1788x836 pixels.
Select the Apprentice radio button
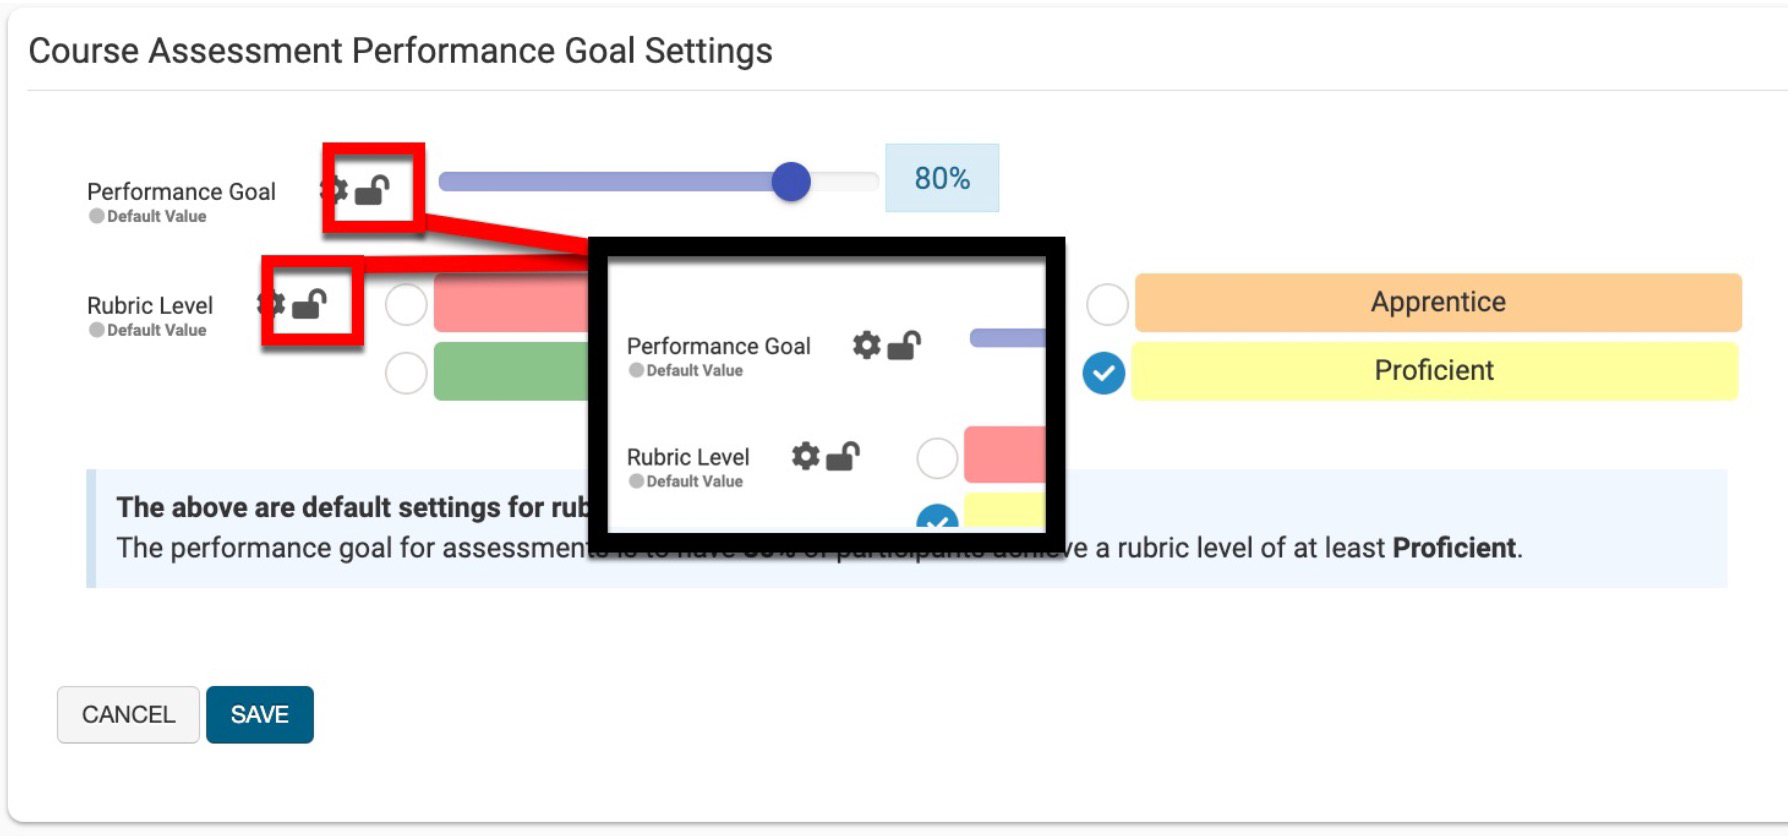(1107, 304)
